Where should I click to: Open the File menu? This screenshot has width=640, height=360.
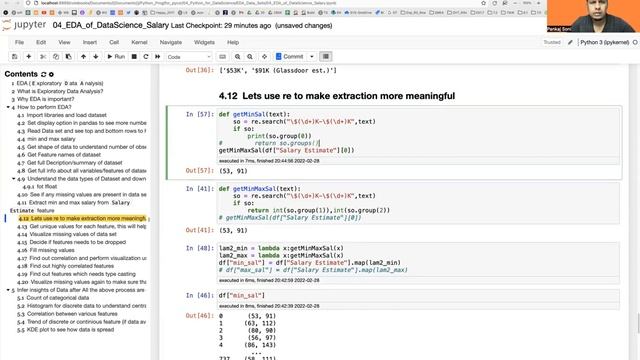19,42
